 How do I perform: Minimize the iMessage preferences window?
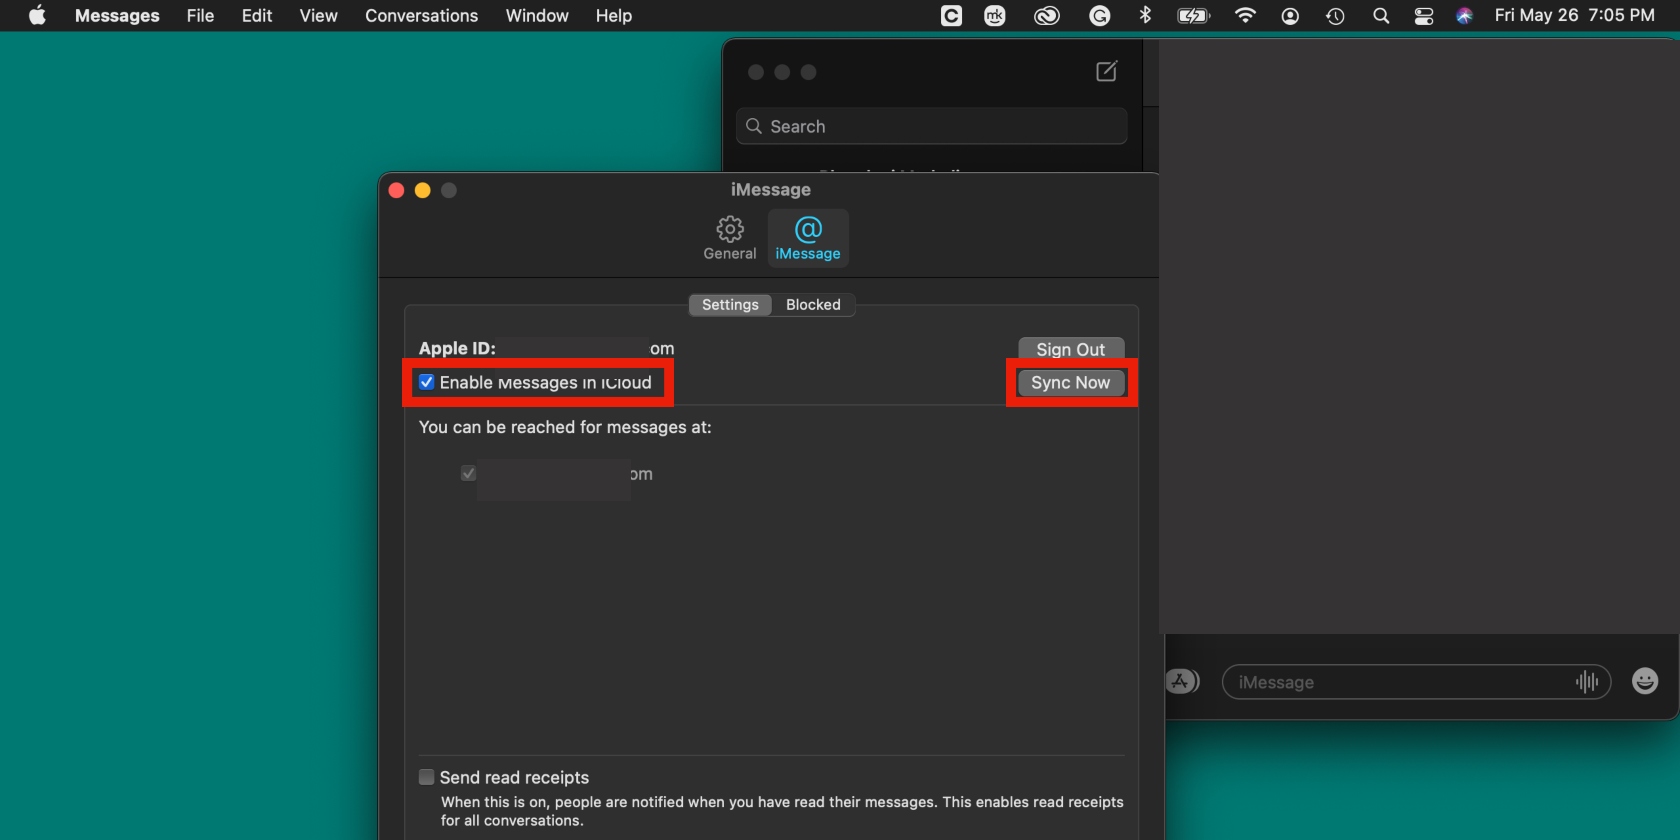(x=423, y=190)
